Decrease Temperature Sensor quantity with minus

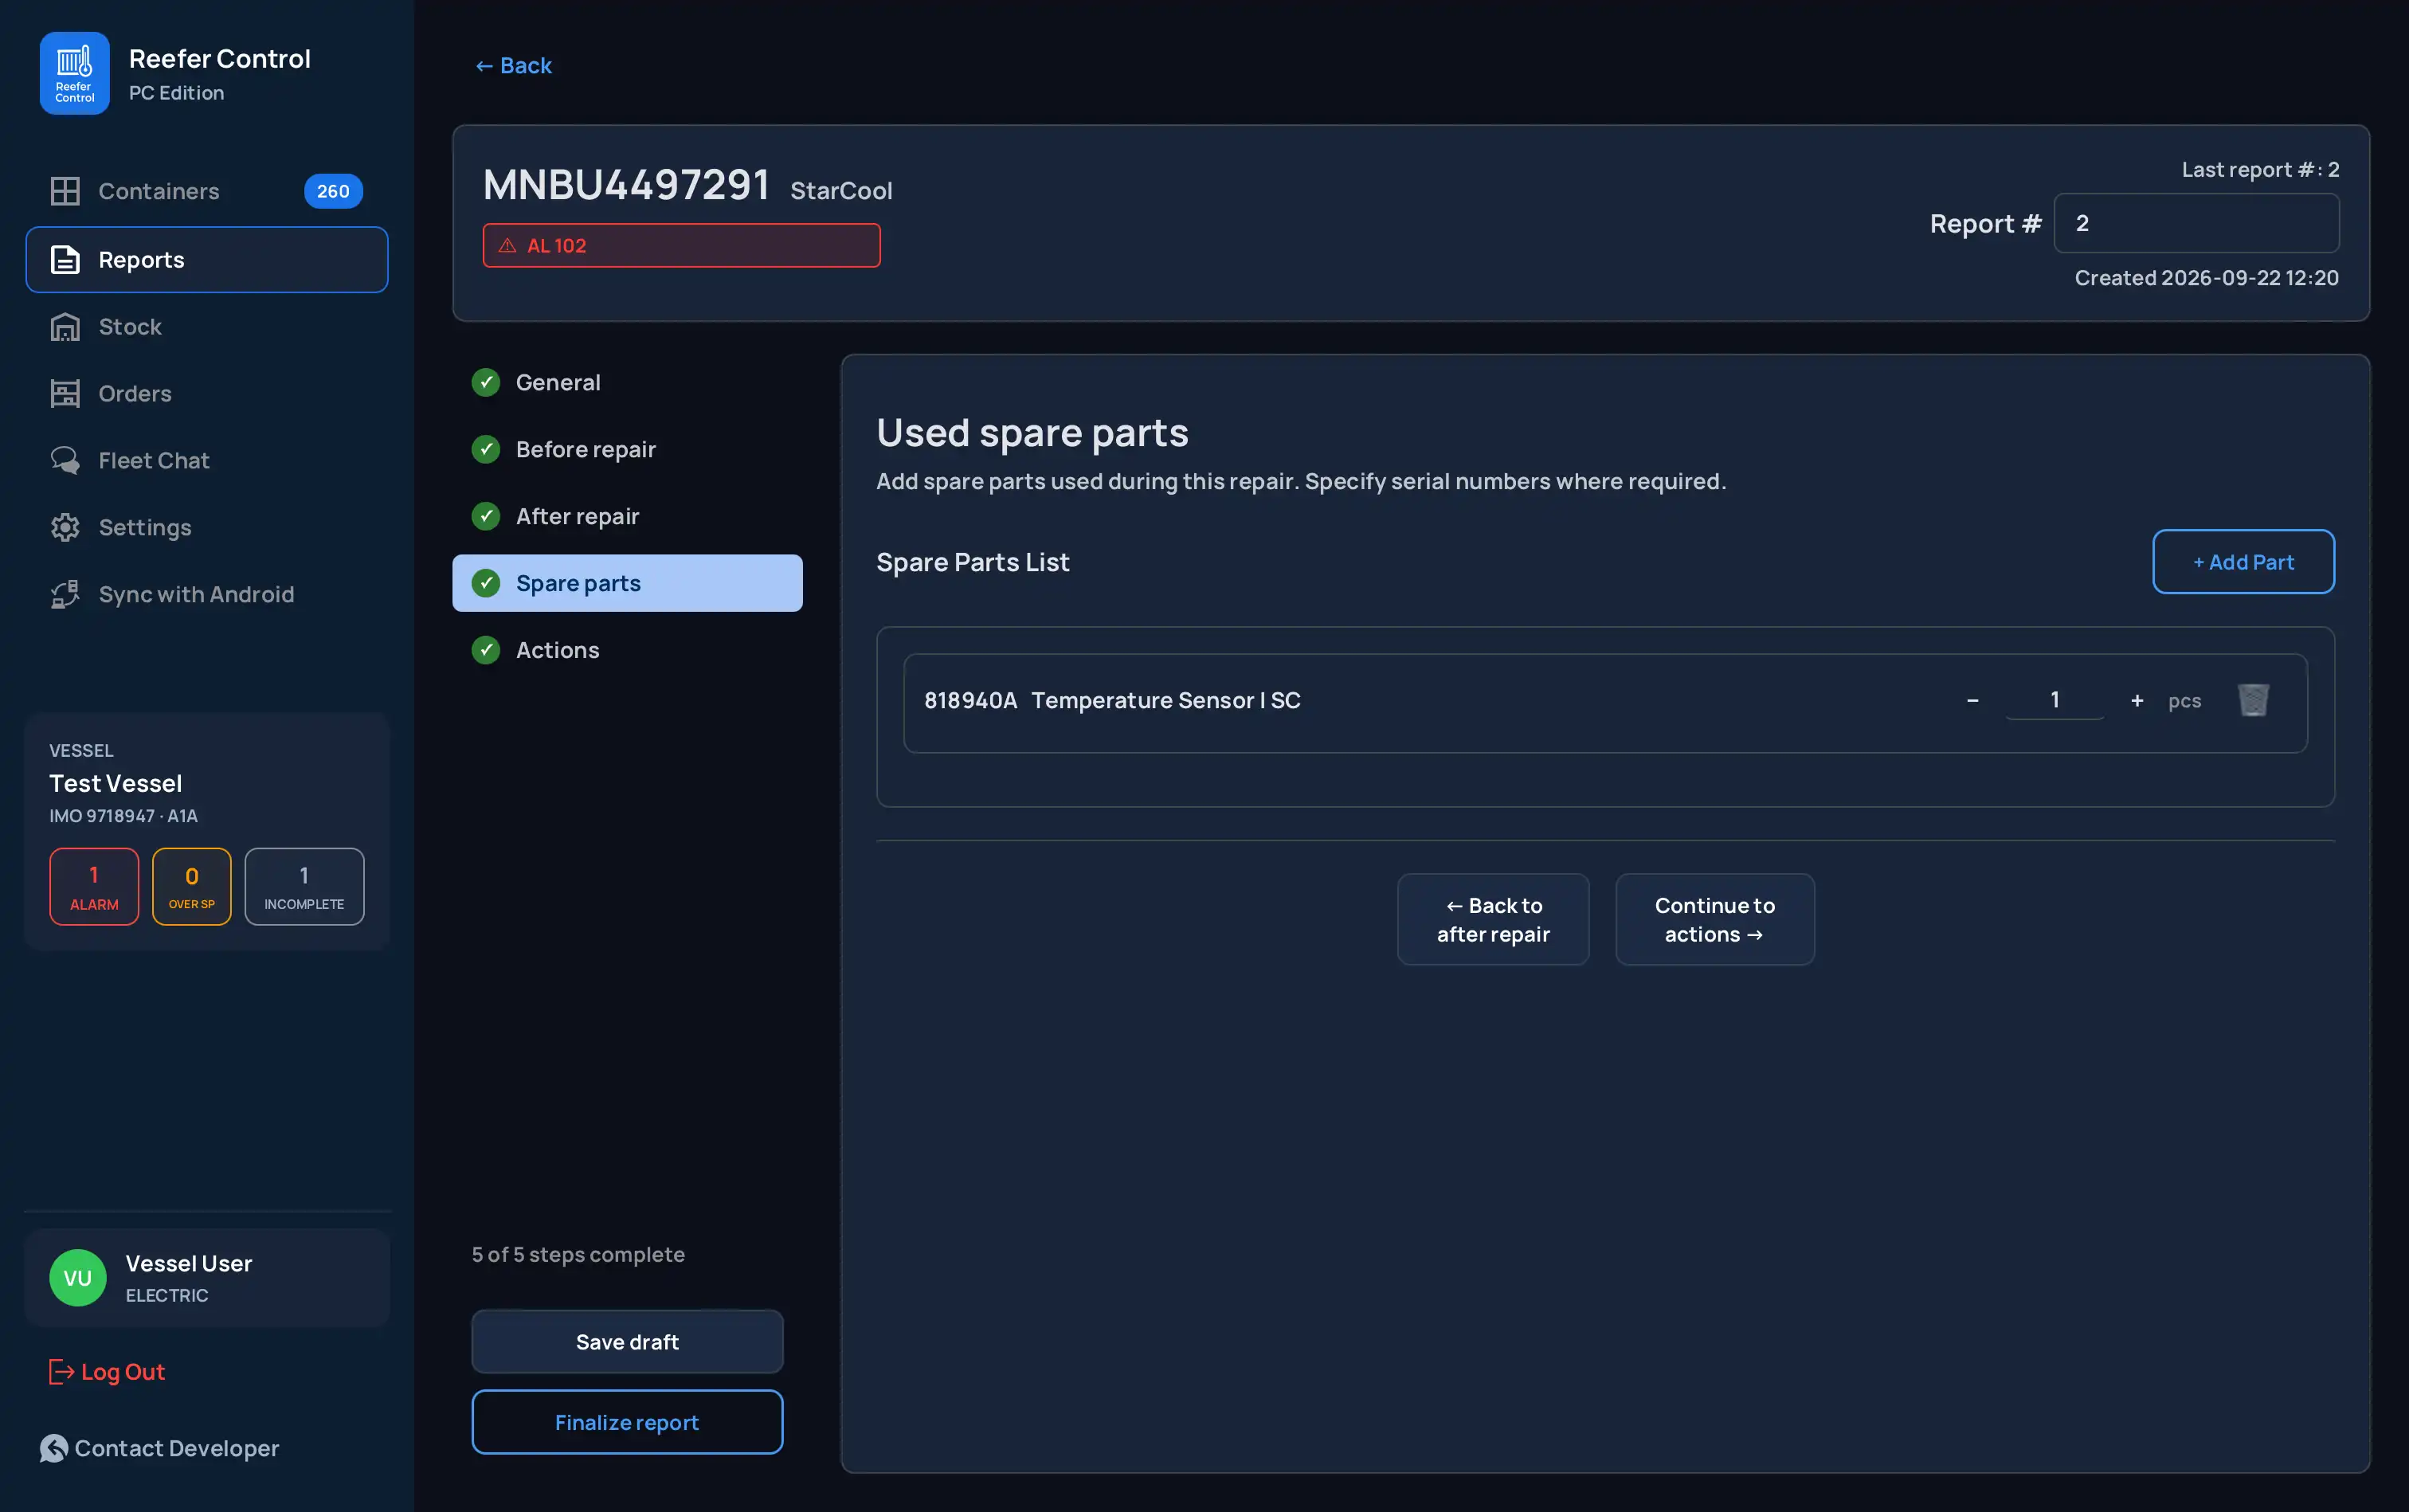pos(1972,701)
